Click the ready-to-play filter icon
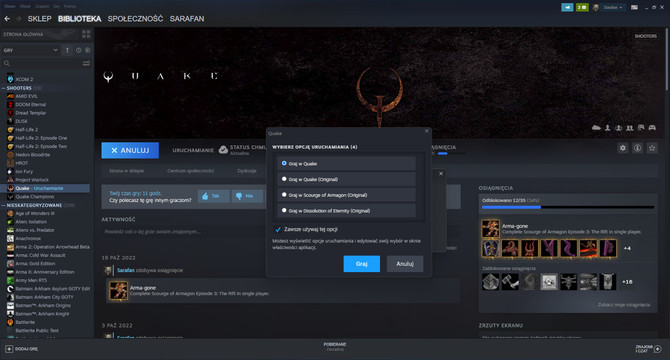This screenshot has height=360, width=670. click(88, 50)
